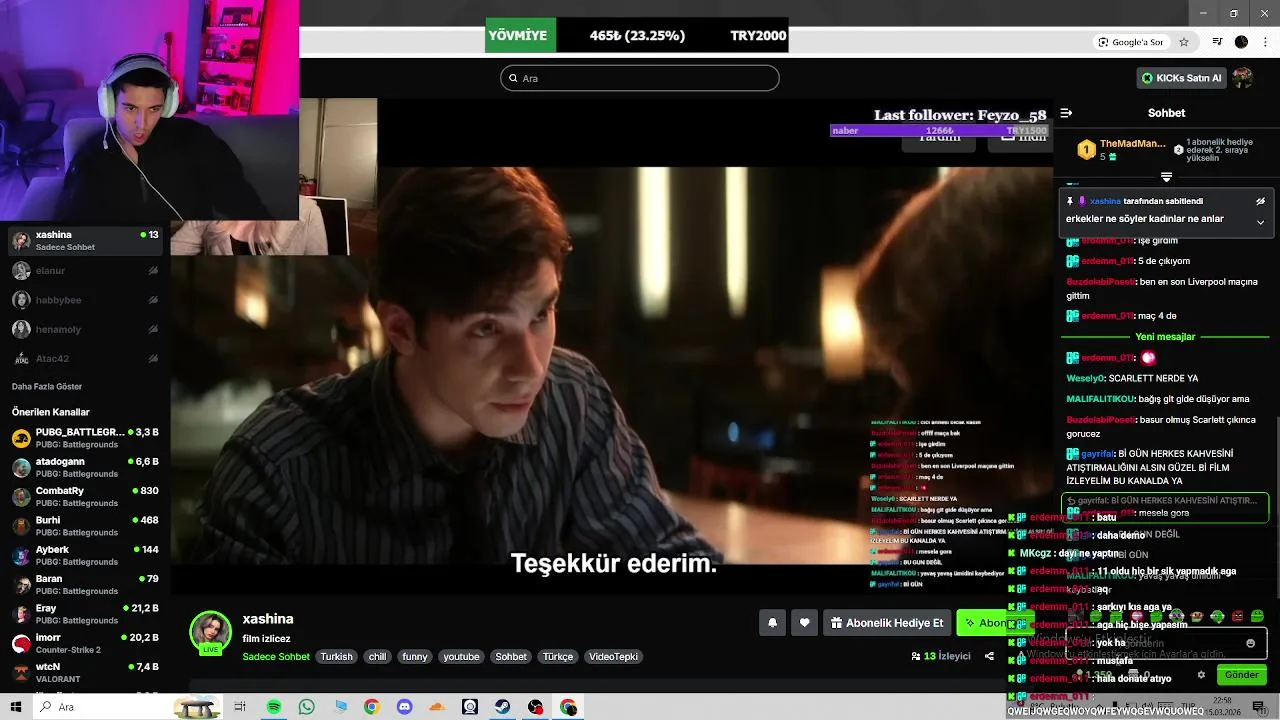Screen dimensions: 1280x720
Task: Open recommended channel Ayberk
Action: 85,555
